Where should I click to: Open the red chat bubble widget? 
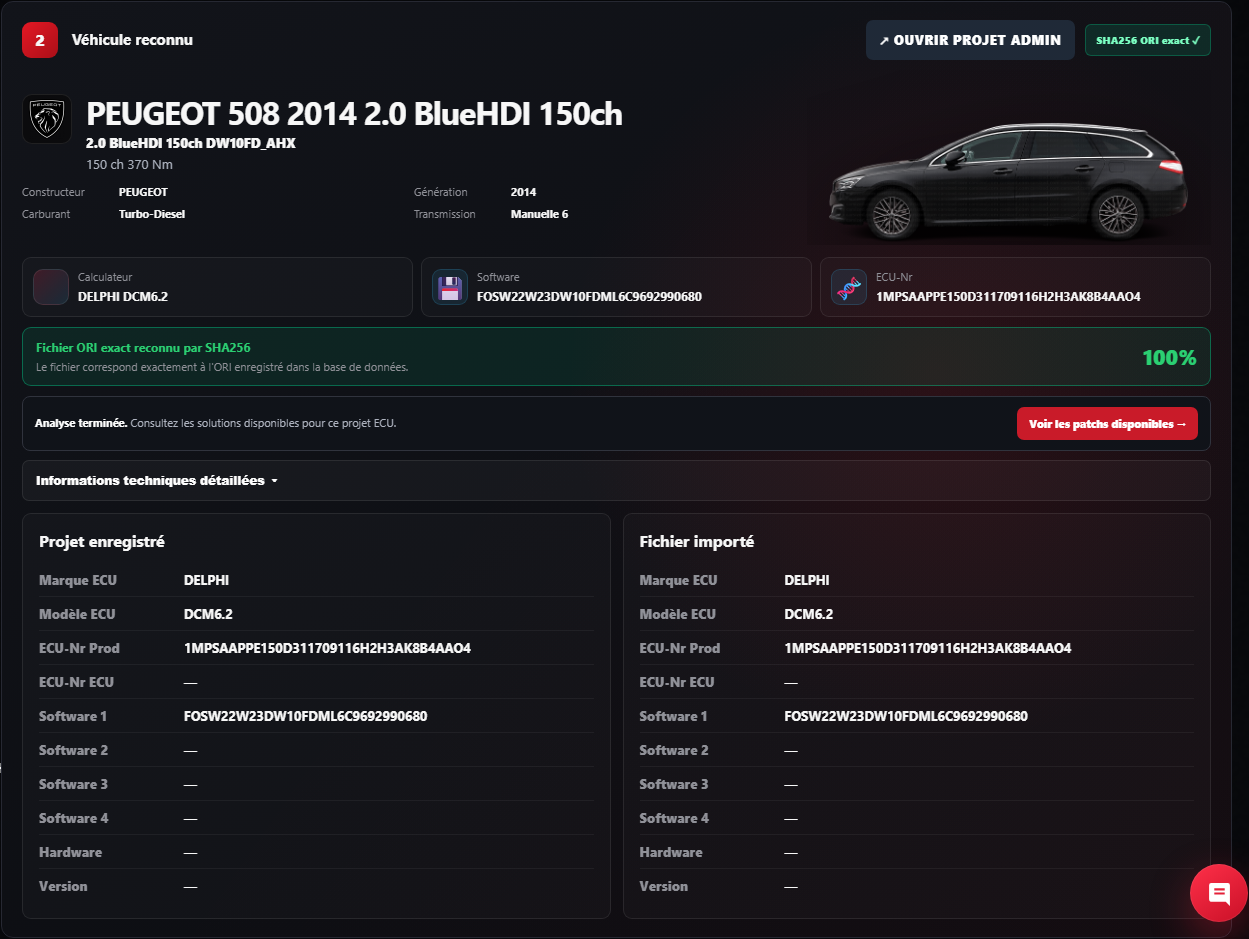coord(1219,892)
